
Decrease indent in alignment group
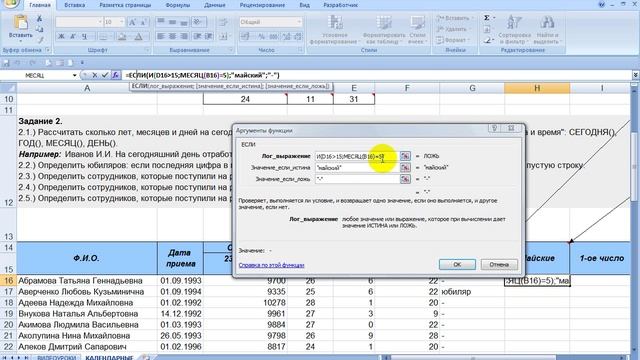[x=197, y=37]
